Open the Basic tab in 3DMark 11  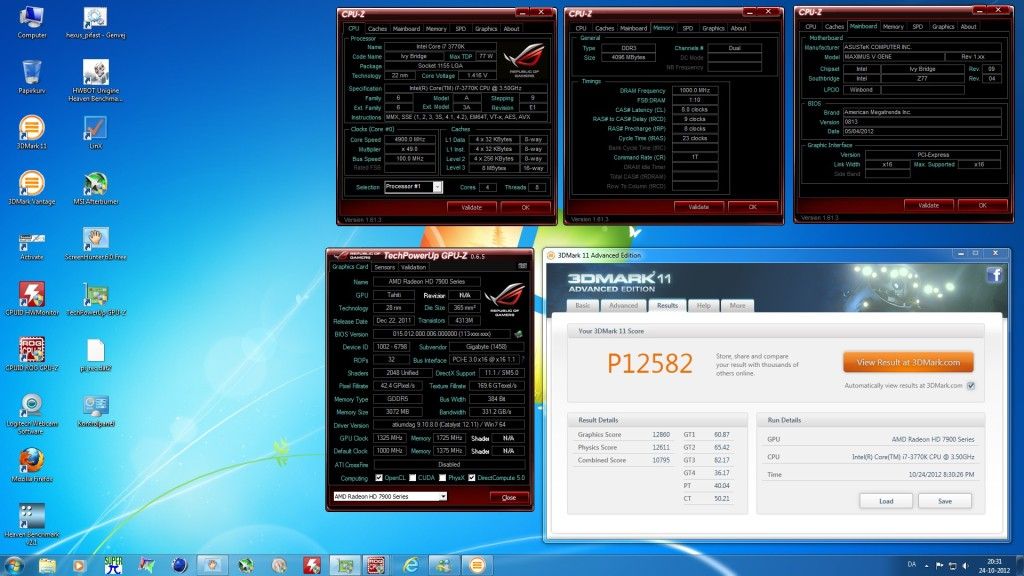(583, 306)
